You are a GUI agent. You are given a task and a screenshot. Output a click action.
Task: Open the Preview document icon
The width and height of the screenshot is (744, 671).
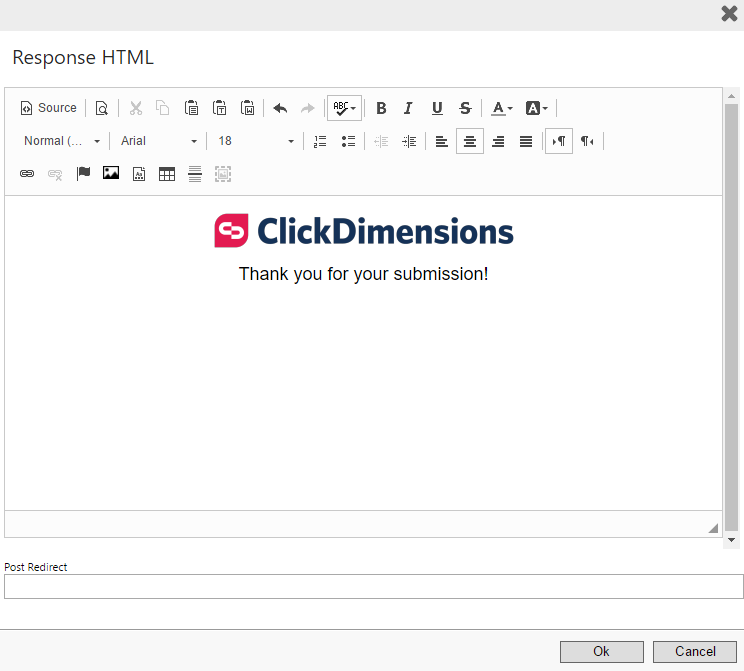tap(102, 108)
